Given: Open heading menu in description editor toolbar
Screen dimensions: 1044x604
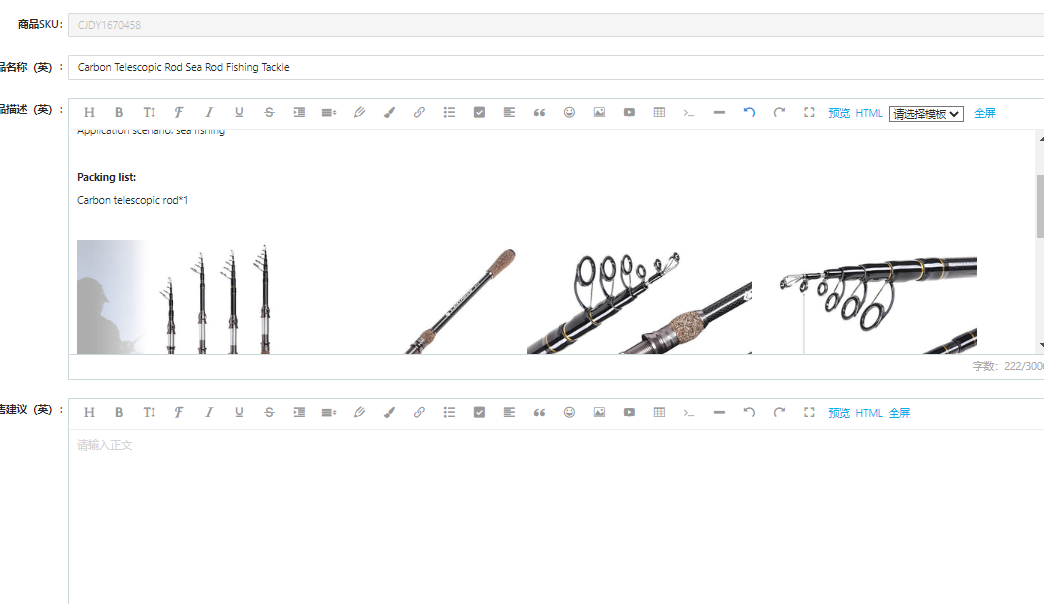Looking at the screenshot, I should point(89,113).
